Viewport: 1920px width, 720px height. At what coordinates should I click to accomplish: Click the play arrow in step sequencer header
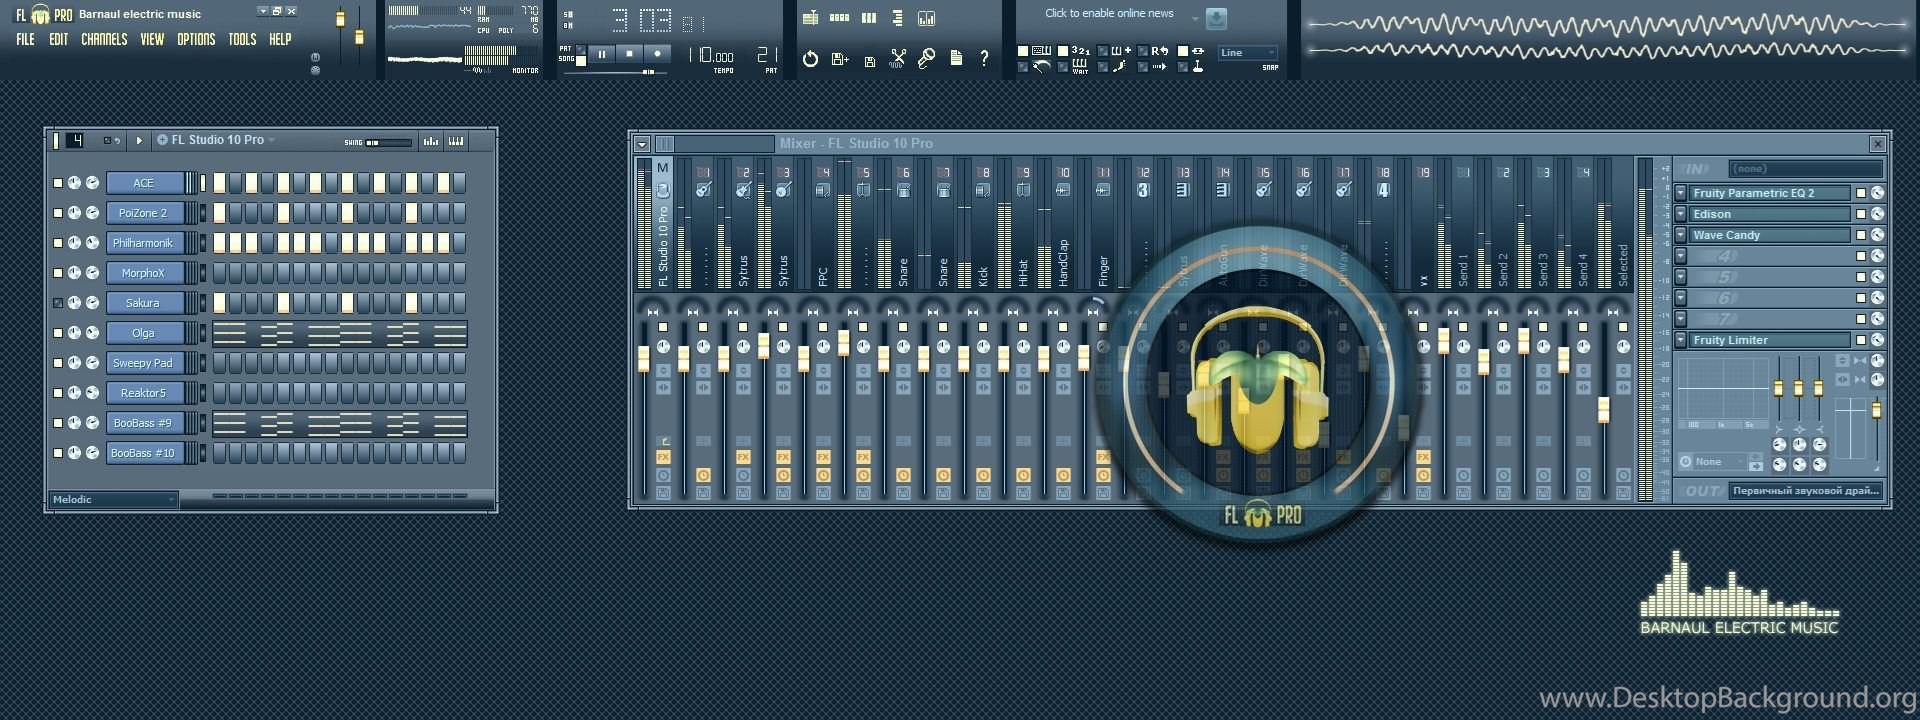(x=139, y=141)
